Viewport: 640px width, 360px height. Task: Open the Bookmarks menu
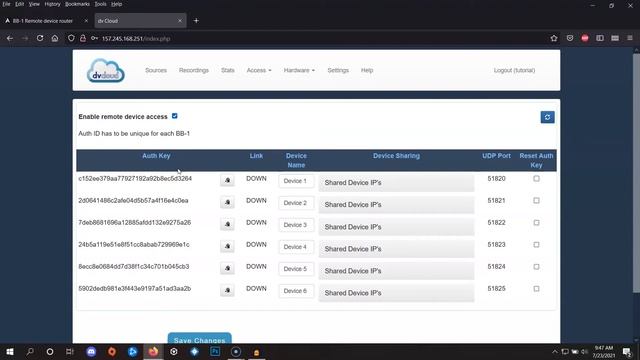point(77,4)
